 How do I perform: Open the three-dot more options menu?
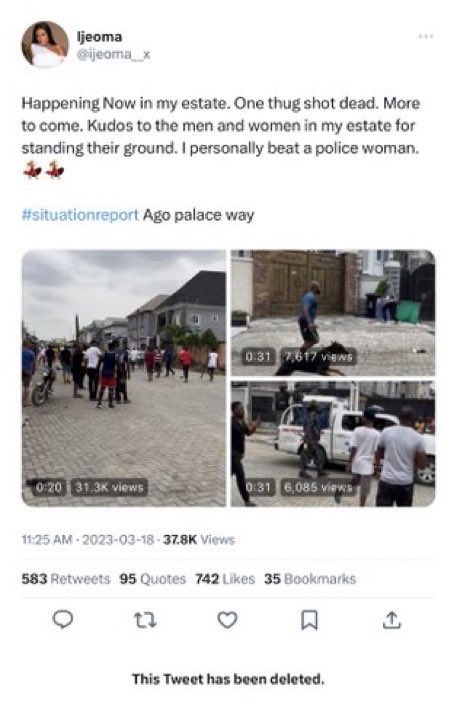tap(425, 36)
